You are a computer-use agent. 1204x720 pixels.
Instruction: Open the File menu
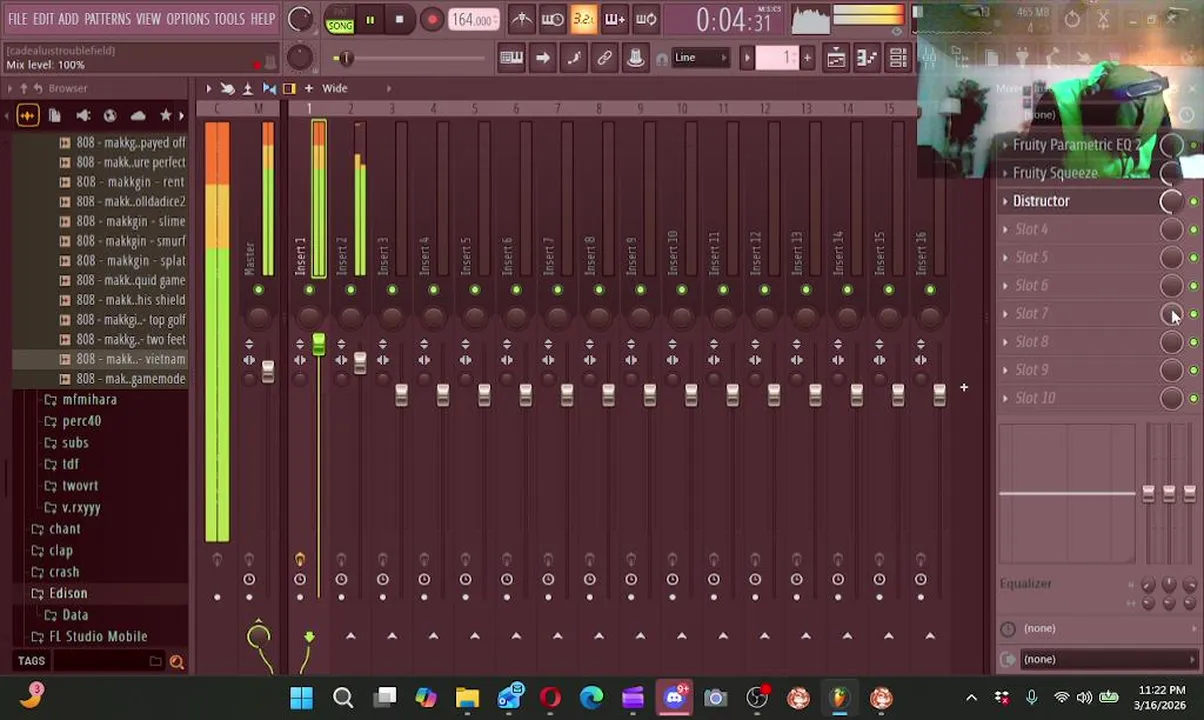18,19
